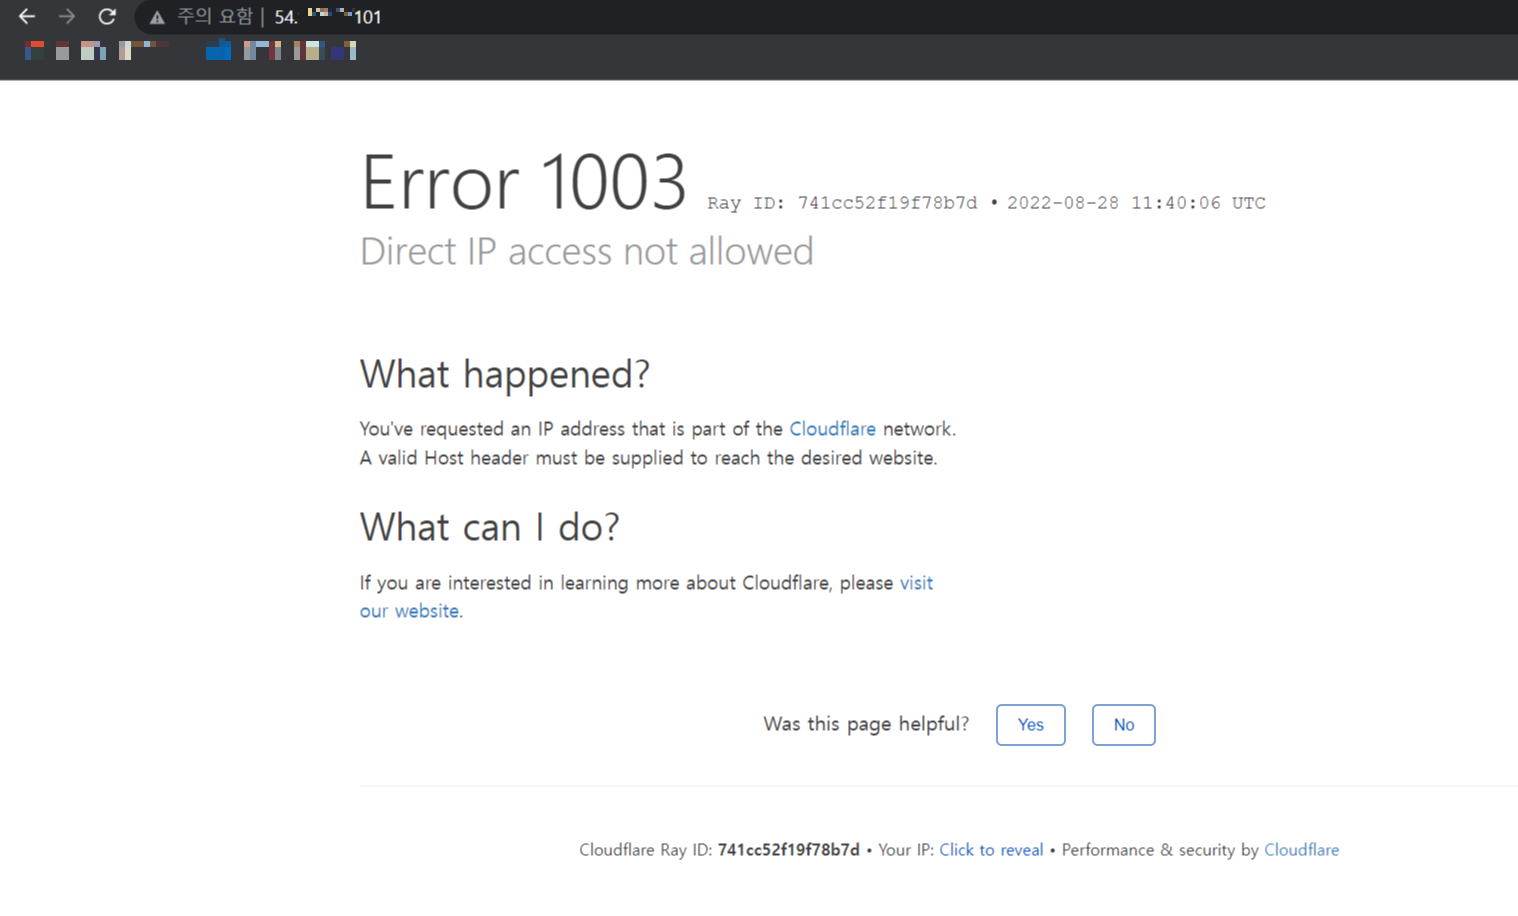Select the address bar showing 54...101
1518x916 pixels.
pyautogui.click(x=828, y=17)
